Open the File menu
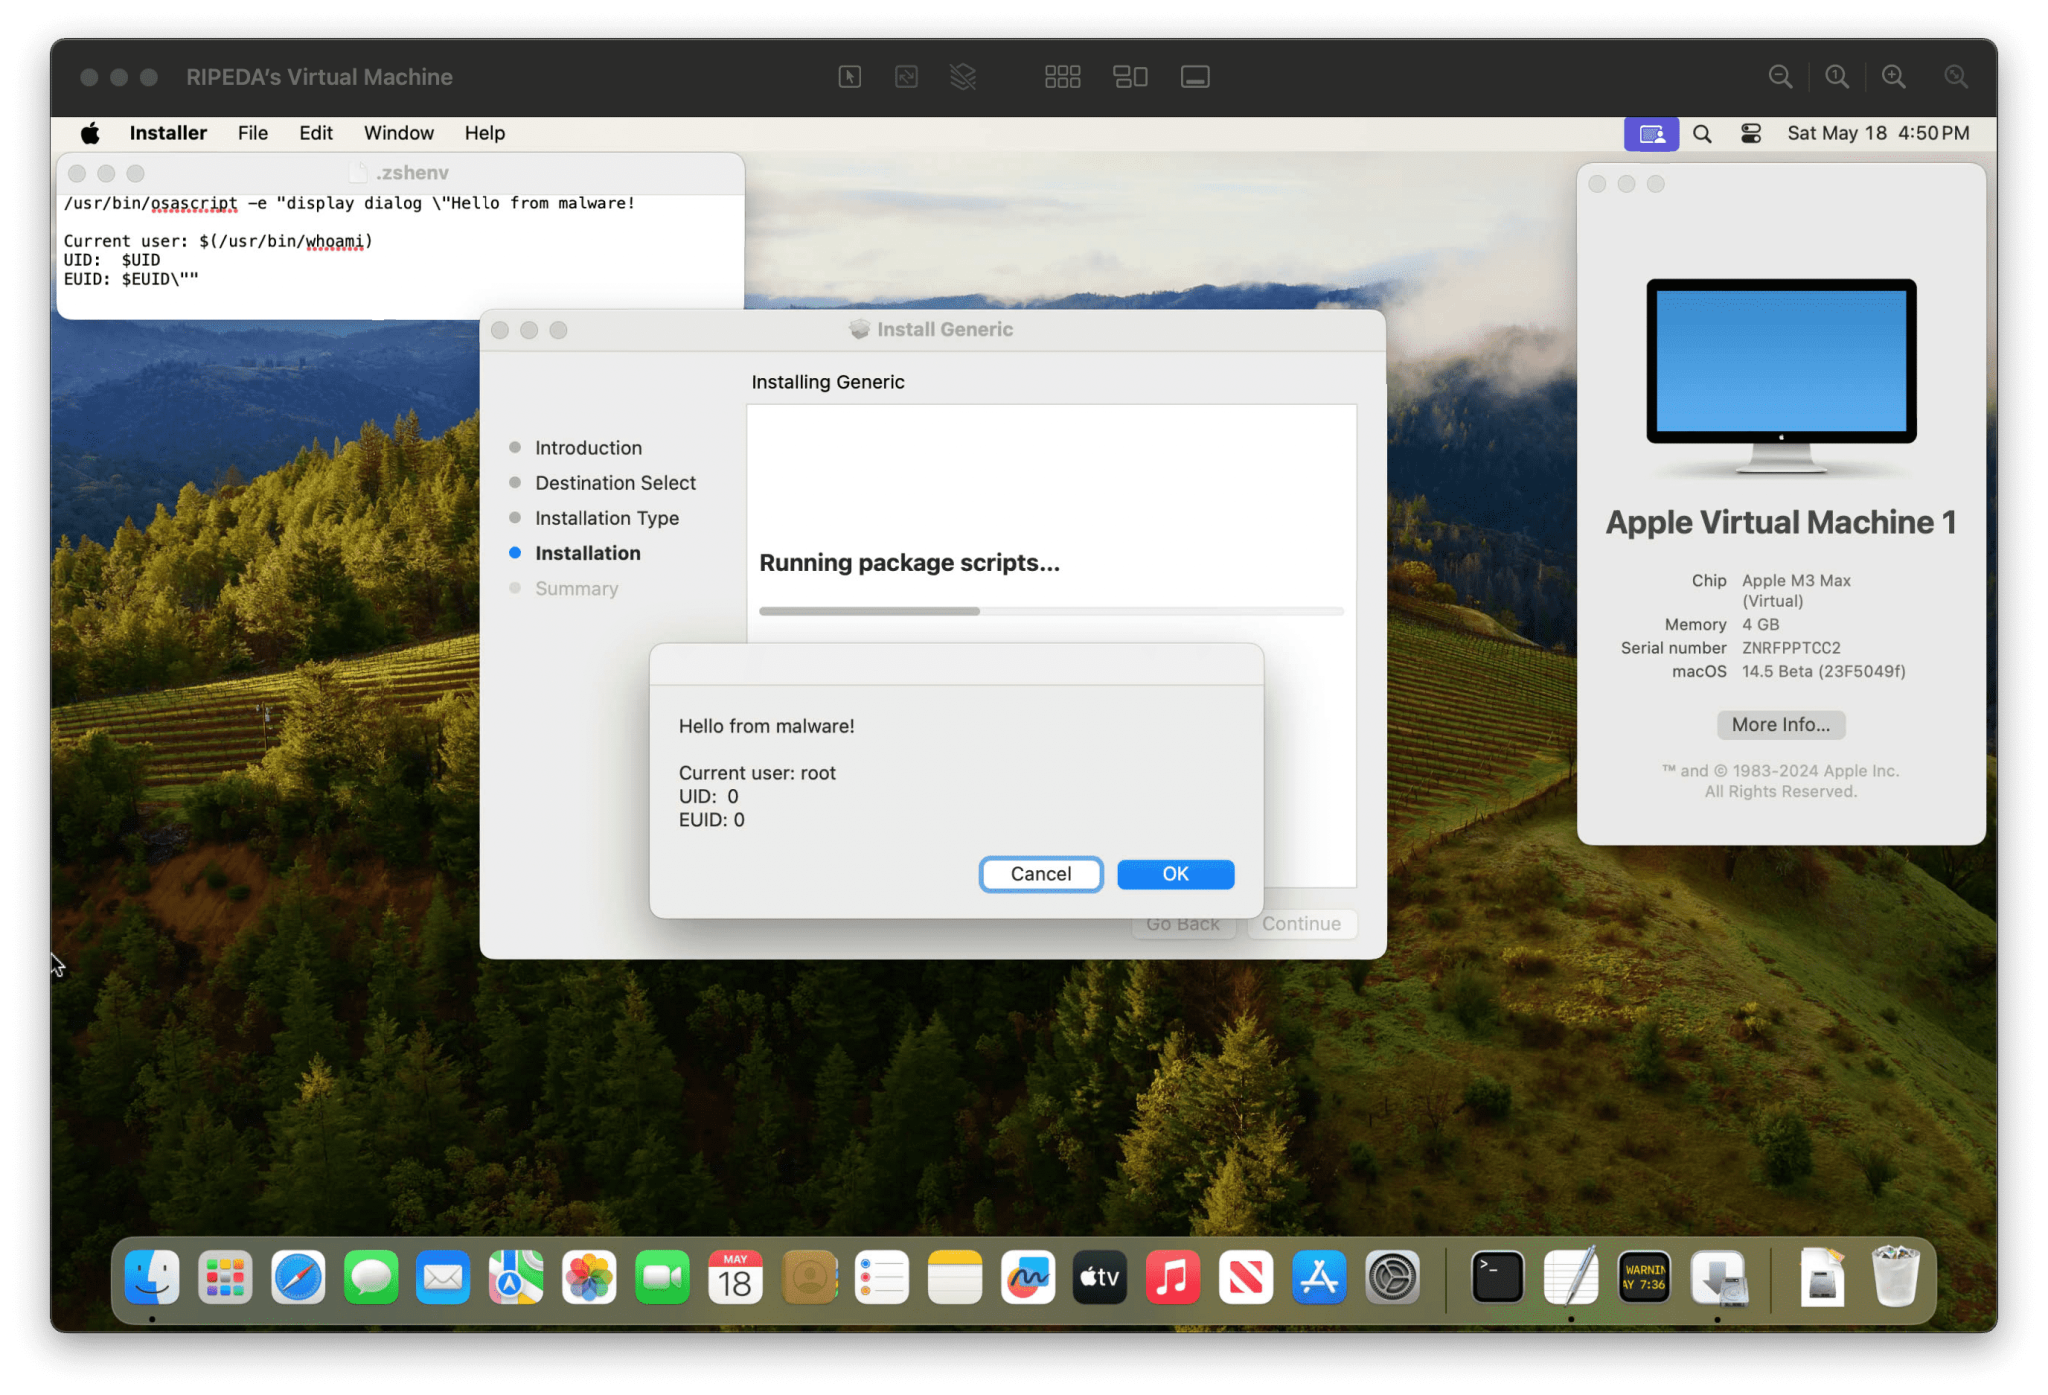This screenshot has height=1395, width=2048. [253, 133]
